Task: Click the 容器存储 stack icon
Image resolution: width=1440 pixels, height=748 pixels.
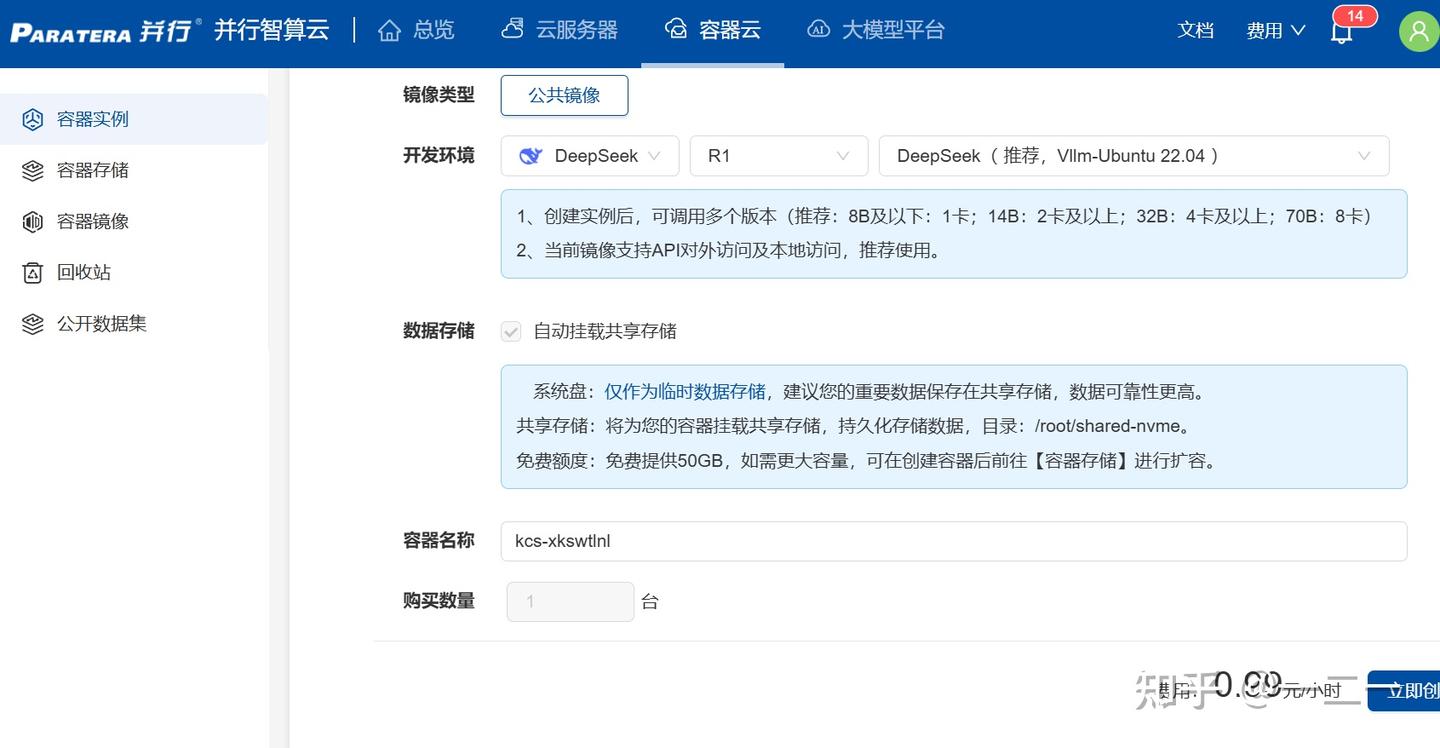Action: click(33, 170)
